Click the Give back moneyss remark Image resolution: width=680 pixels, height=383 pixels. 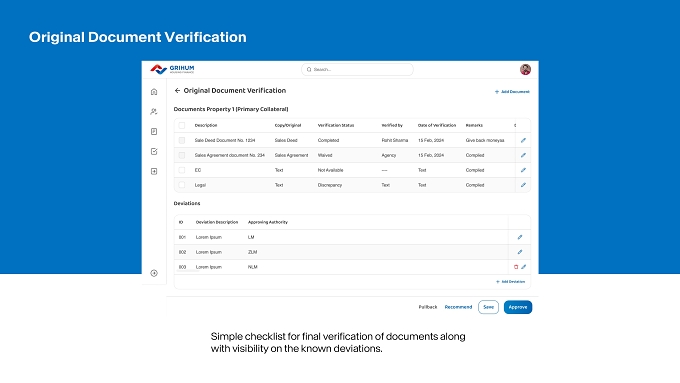[485, 140]
